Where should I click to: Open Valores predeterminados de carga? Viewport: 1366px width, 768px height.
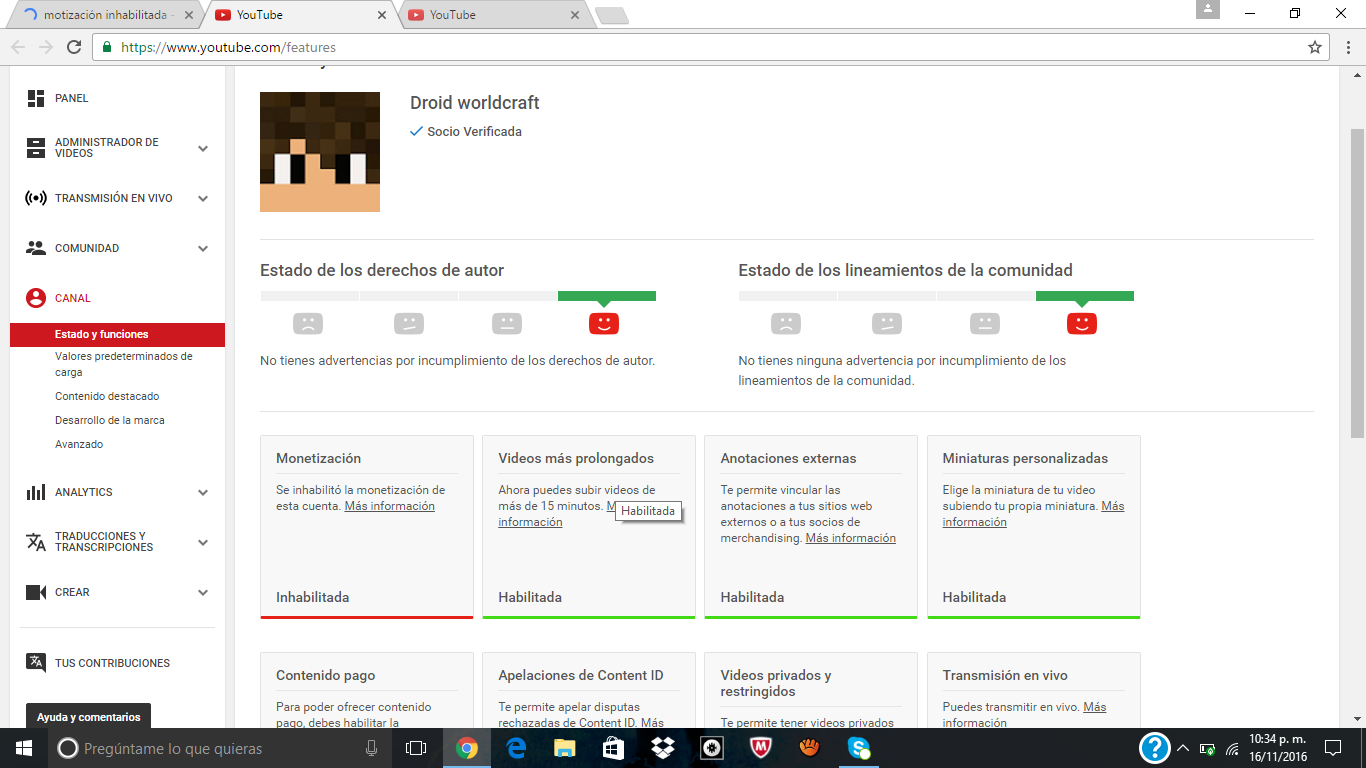pos(124,364)
